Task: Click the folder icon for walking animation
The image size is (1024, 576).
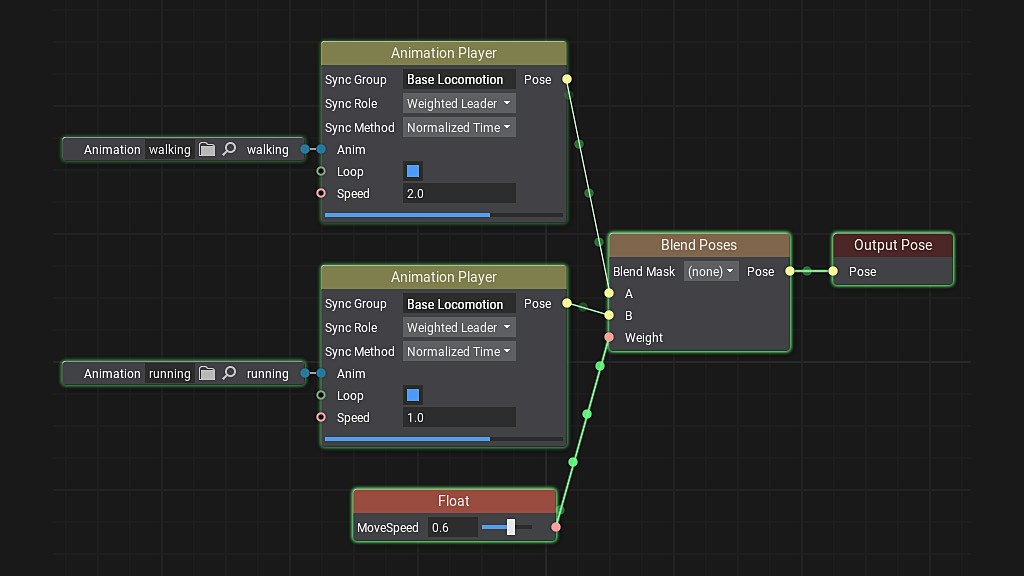Action: pos(207,149)
